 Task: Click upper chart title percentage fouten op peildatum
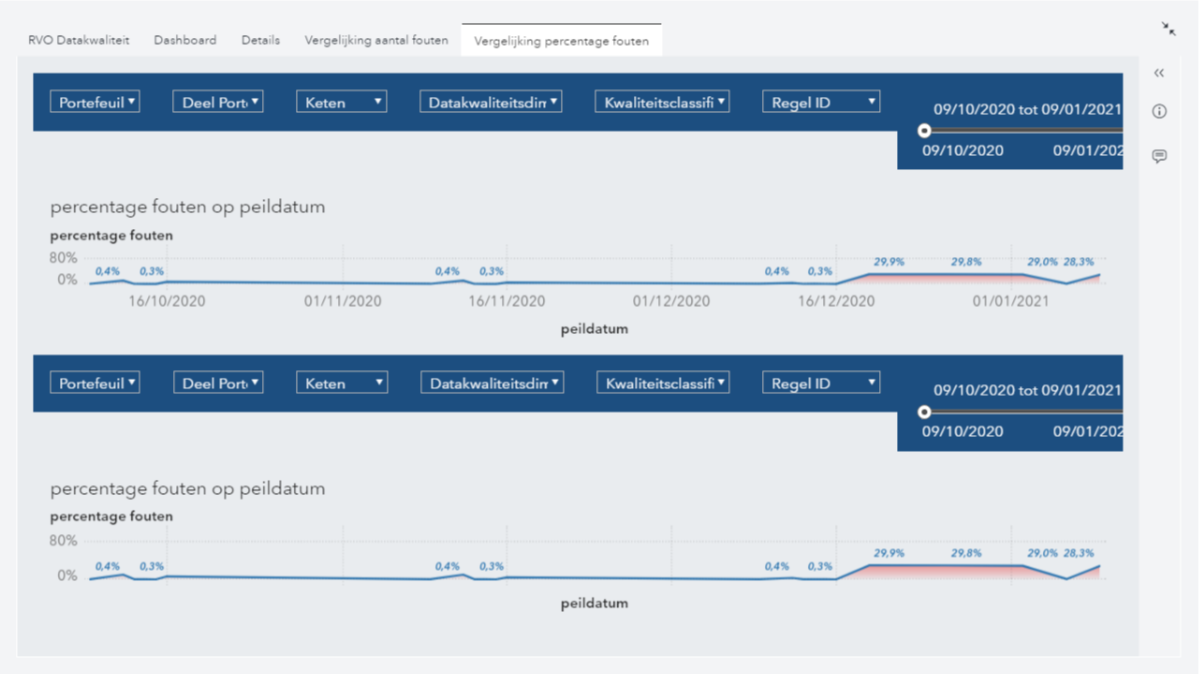pyautogui.click(x=188, y=208)
